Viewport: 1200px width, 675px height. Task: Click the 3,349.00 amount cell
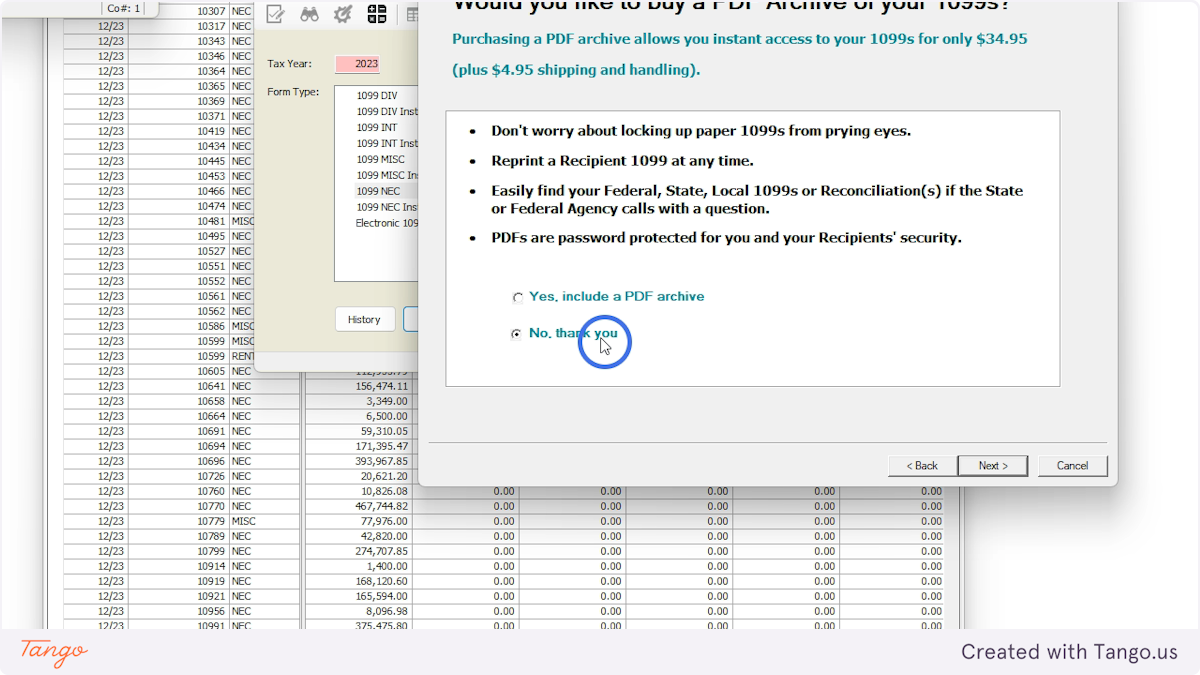pyautogui.click(x=359, y=401)
